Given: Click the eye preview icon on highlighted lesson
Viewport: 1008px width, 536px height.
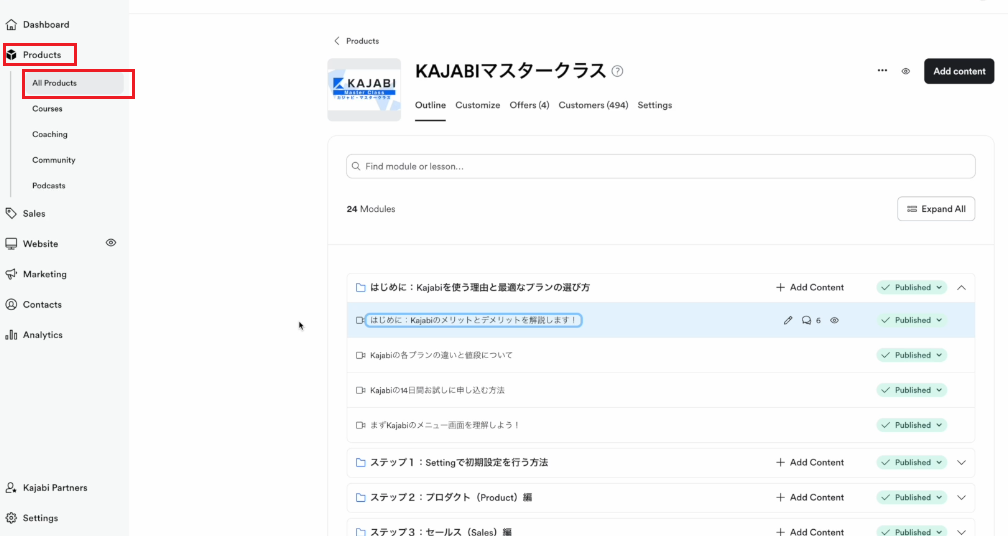Looking at the screenshot, I should pyautogui.click(x=834, y=320).
